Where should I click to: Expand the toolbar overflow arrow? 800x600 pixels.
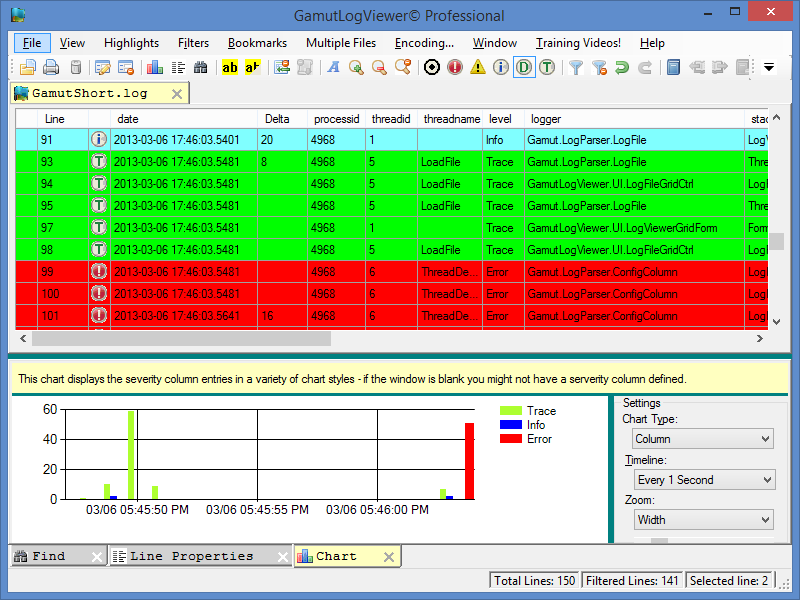769,67
